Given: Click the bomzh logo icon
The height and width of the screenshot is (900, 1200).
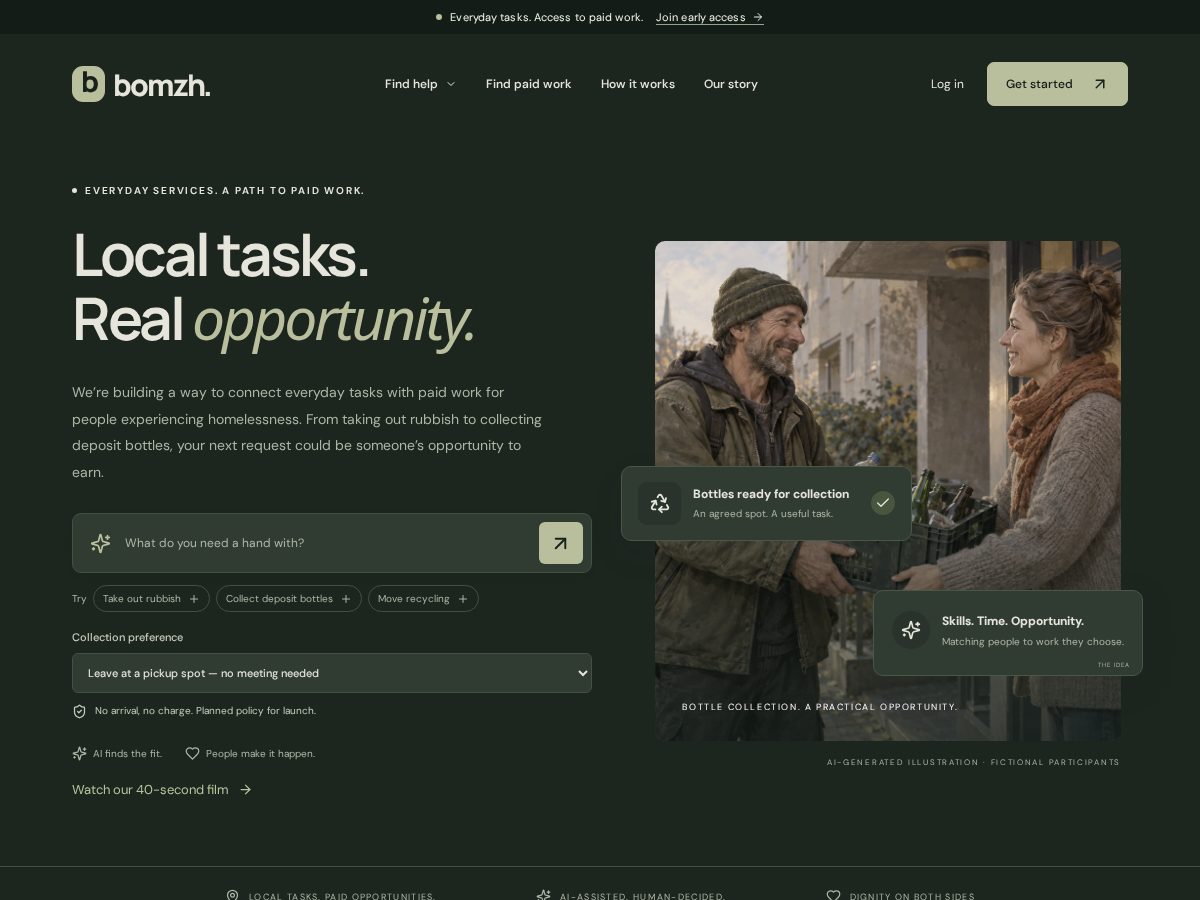Looking at the screenshot, I should coord(88,84).
